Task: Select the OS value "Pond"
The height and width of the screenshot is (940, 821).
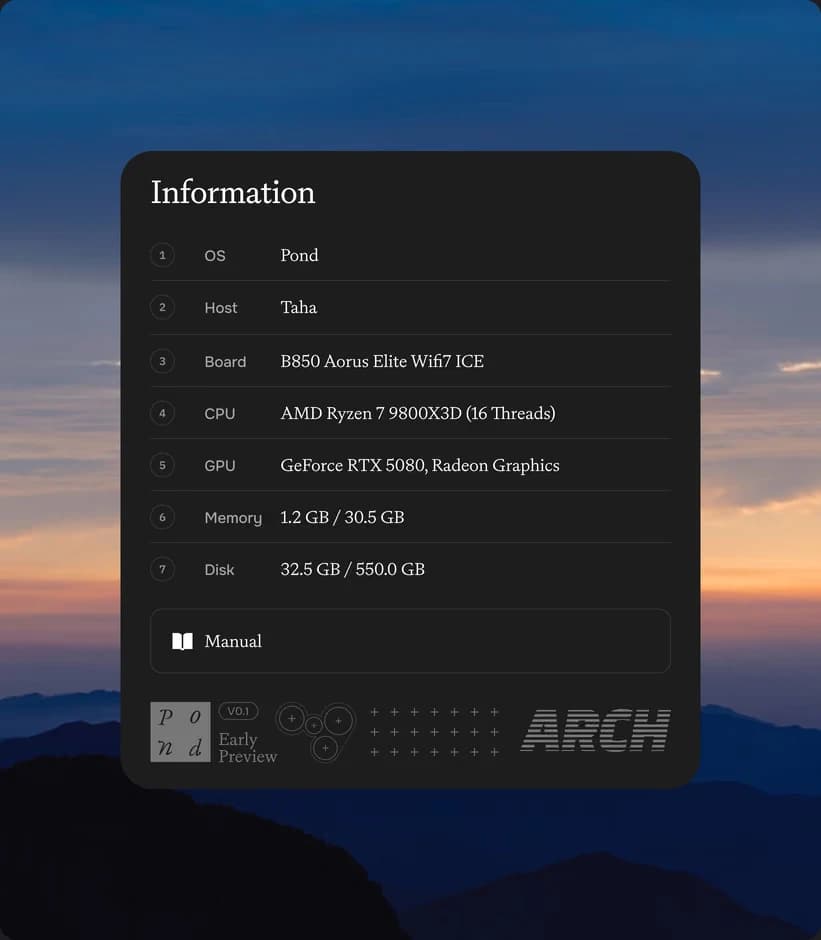Action: point(299,255)
